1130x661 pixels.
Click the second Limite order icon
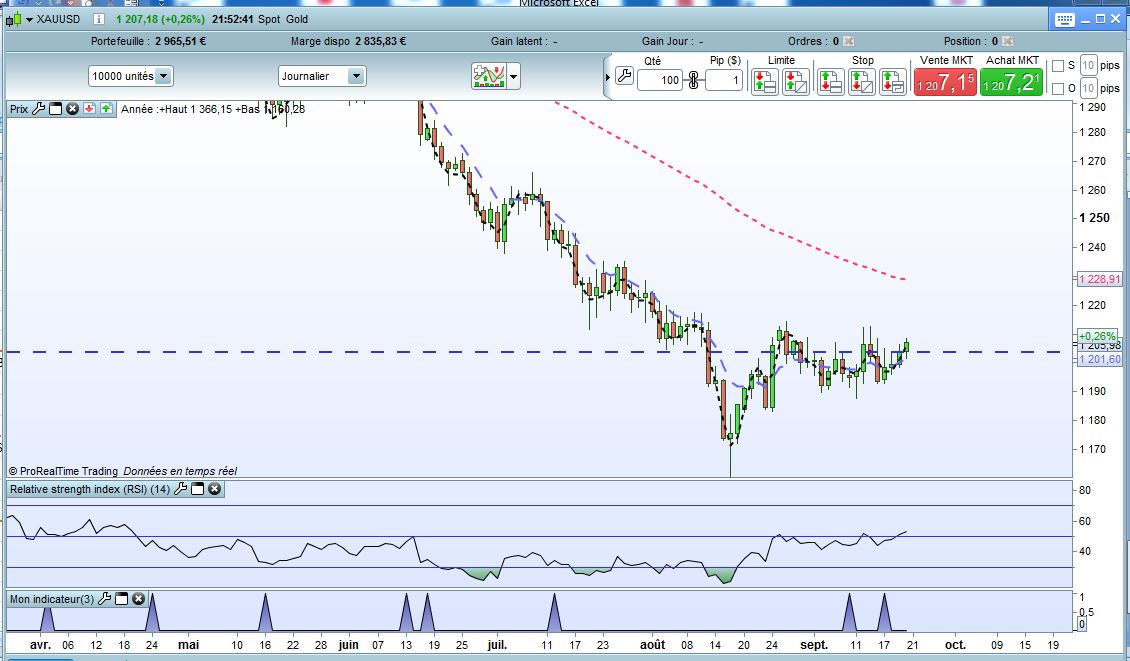coord(796,82)
